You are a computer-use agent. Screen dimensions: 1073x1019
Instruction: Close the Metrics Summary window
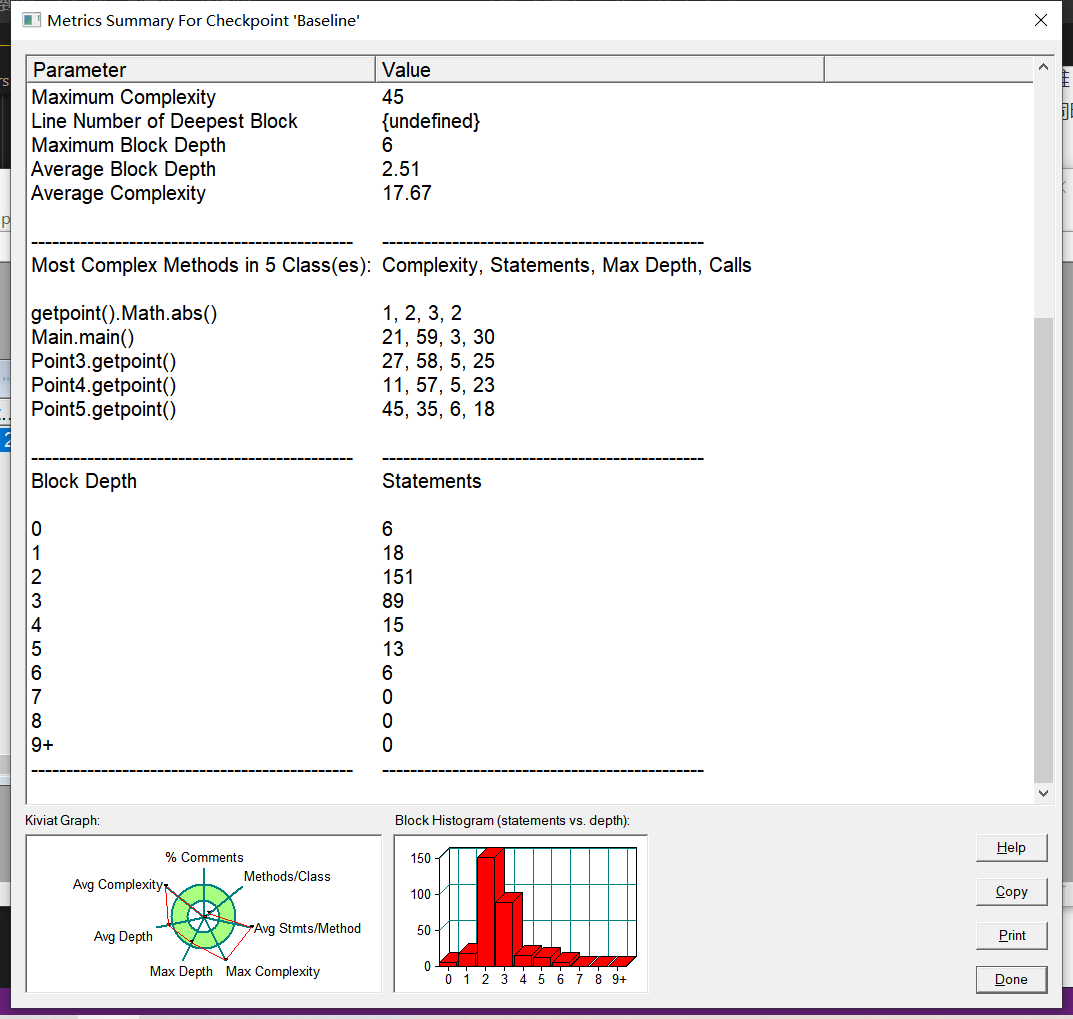point(1041,21)
